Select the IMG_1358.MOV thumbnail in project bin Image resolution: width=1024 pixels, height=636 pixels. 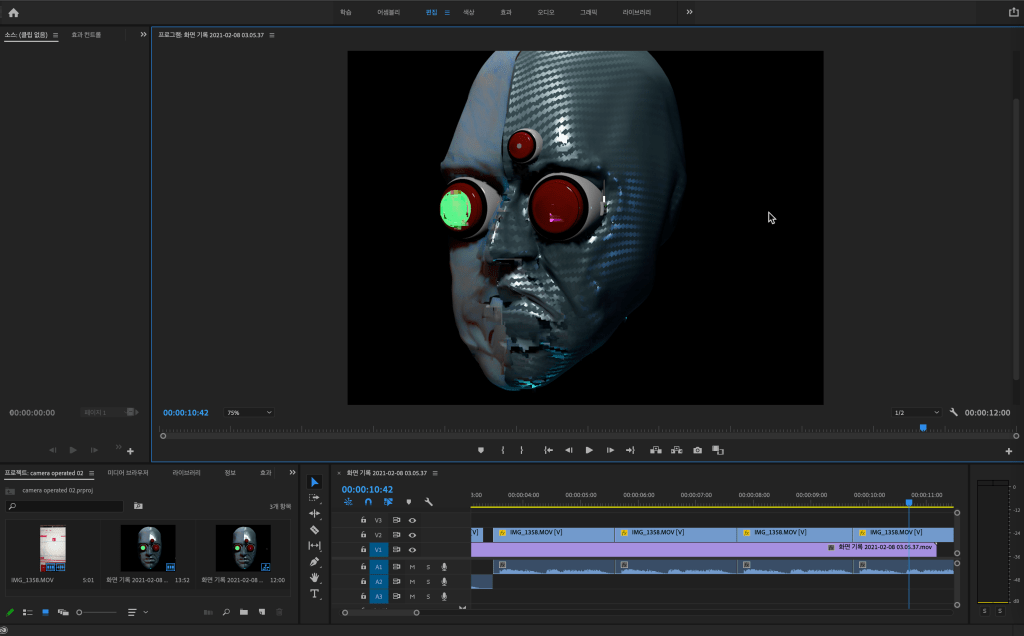[52, 548]
